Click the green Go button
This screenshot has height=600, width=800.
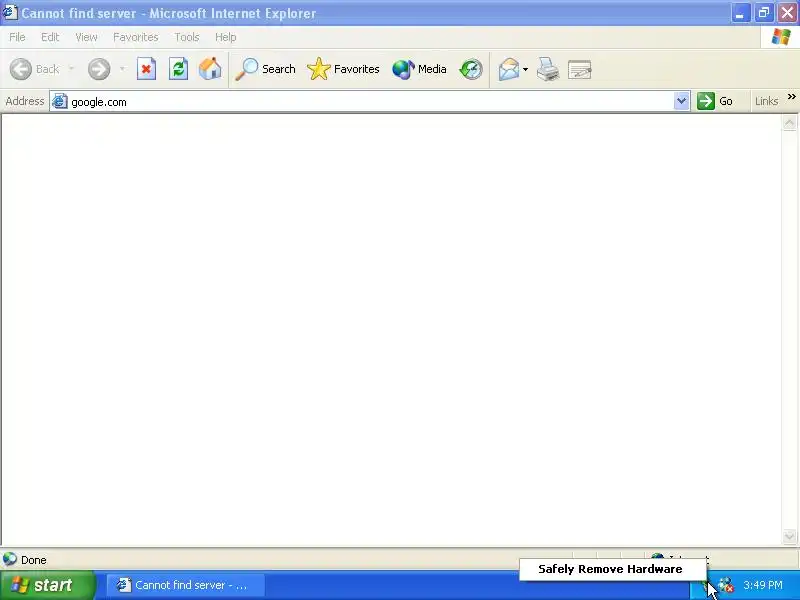pos(716,101)
